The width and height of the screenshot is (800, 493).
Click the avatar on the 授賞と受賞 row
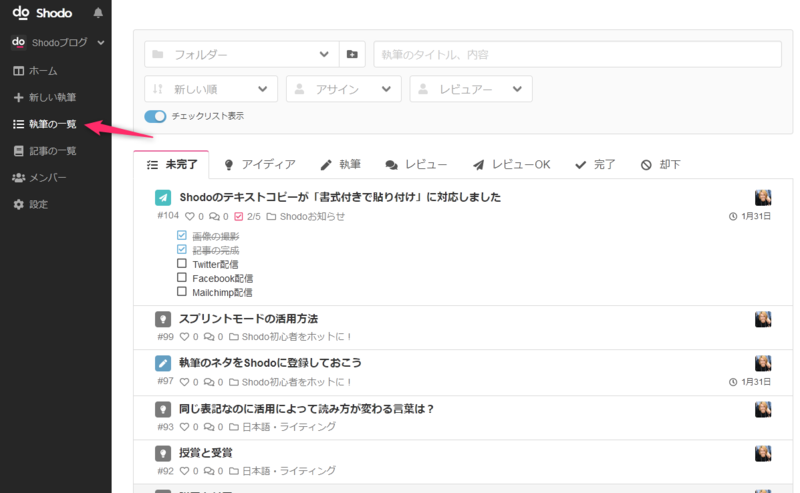[x=763, y=453]
